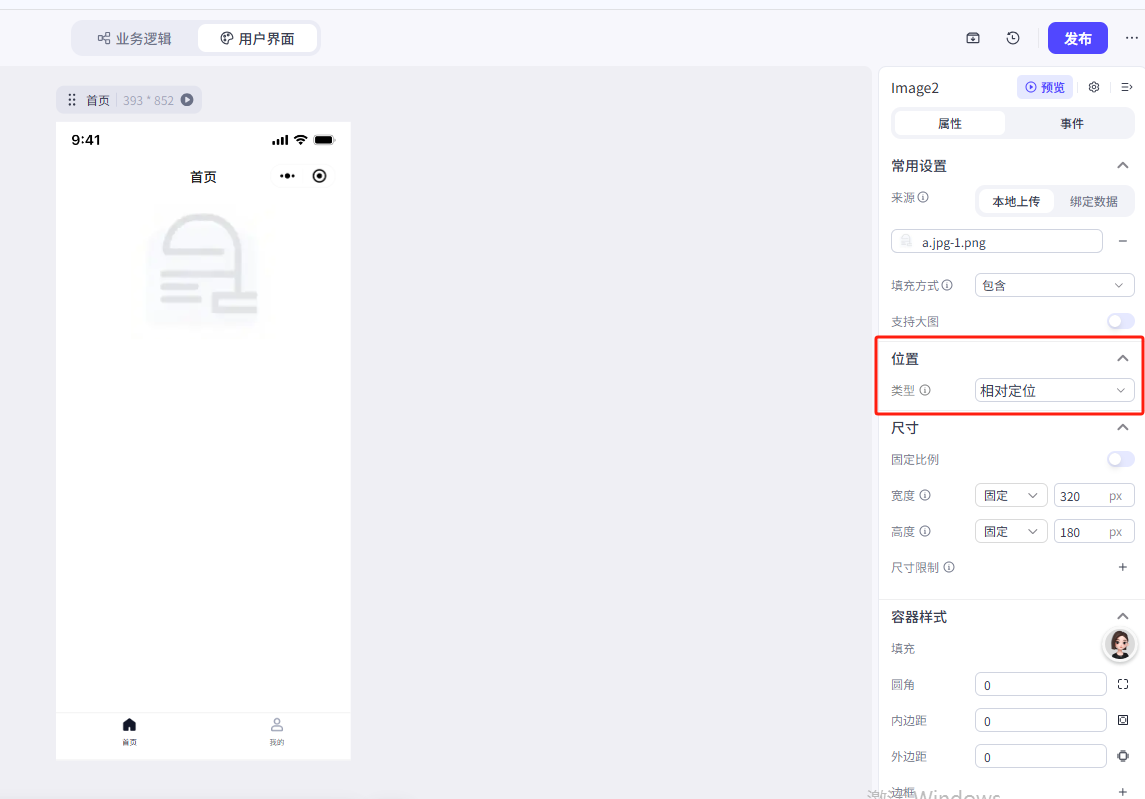
Task: Toggle the 固定比例 switch
Action: (1120, 459)
